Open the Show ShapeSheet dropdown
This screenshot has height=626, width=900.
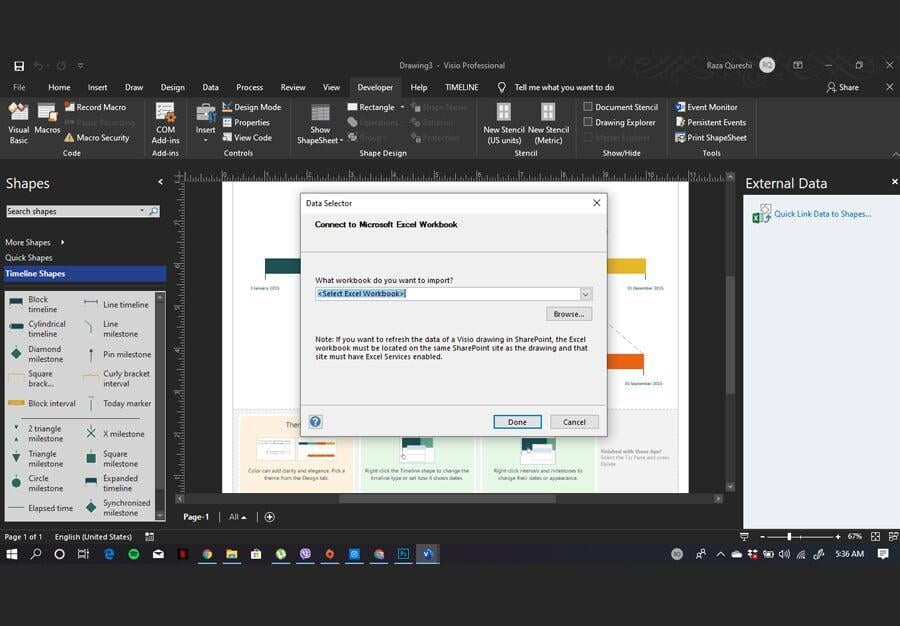(341, 141)
